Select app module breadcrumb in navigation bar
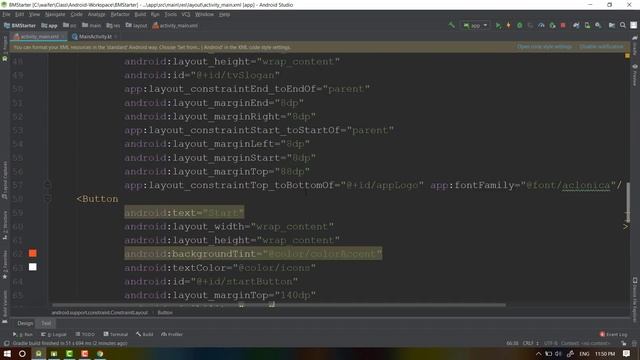 pyautogui.click(x=49, y=25)
